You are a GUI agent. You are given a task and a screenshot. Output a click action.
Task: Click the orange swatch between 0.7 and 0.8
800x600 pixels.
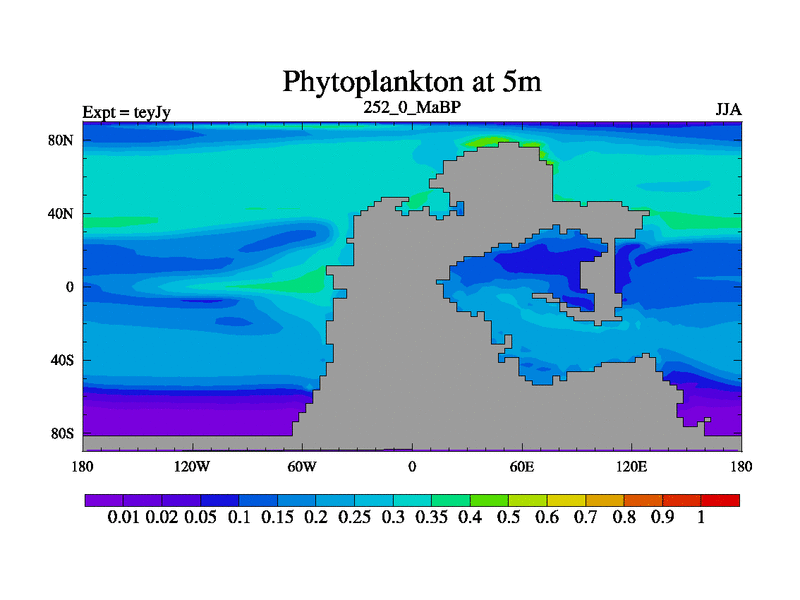[605, 500]
